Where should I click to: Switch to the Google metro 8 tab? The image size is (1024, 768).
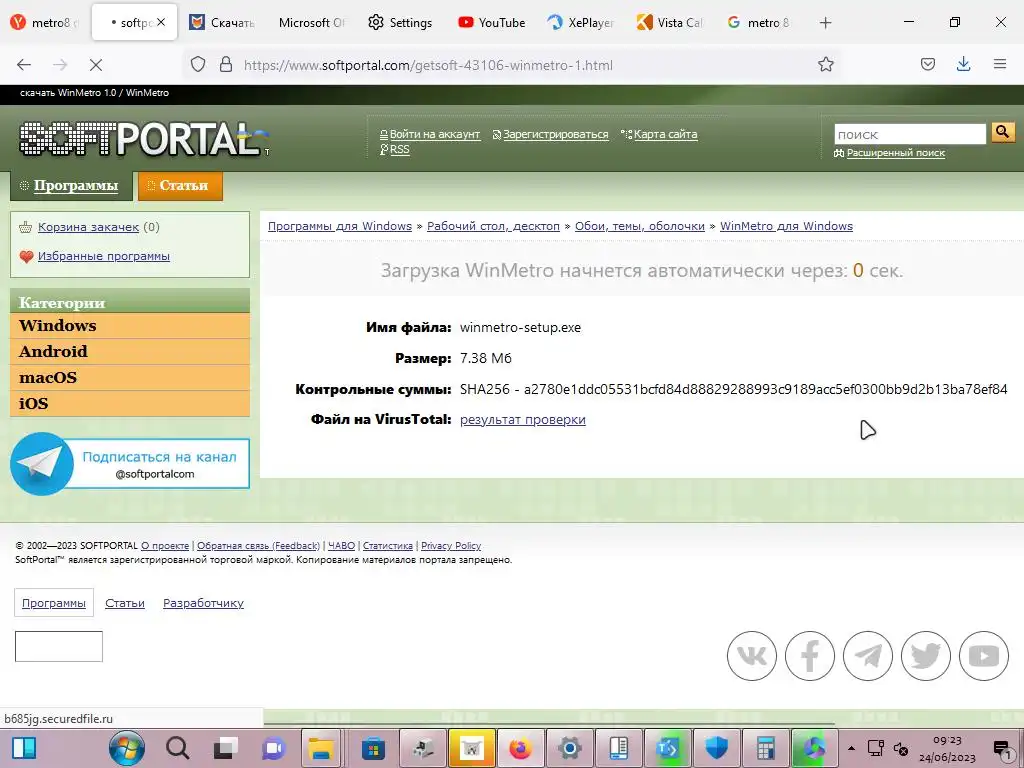[758, 23]
